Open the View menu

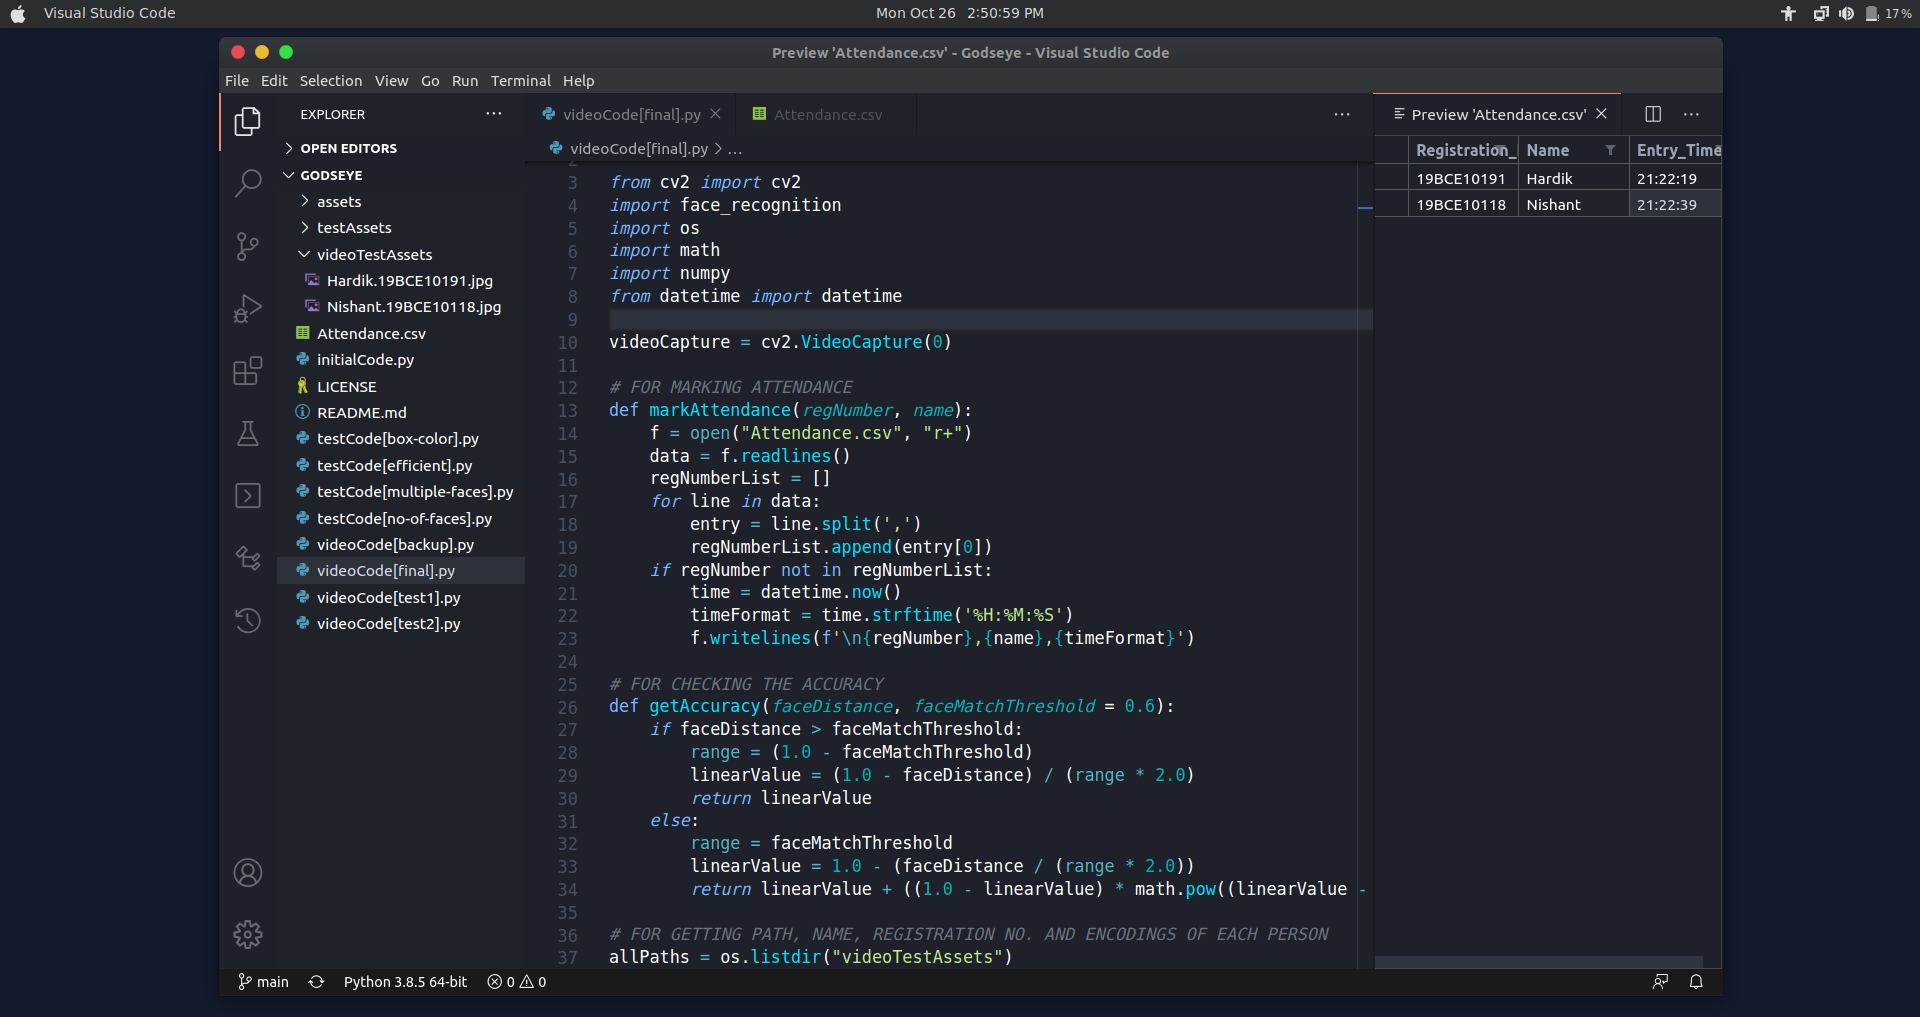[x=391, y=81]
